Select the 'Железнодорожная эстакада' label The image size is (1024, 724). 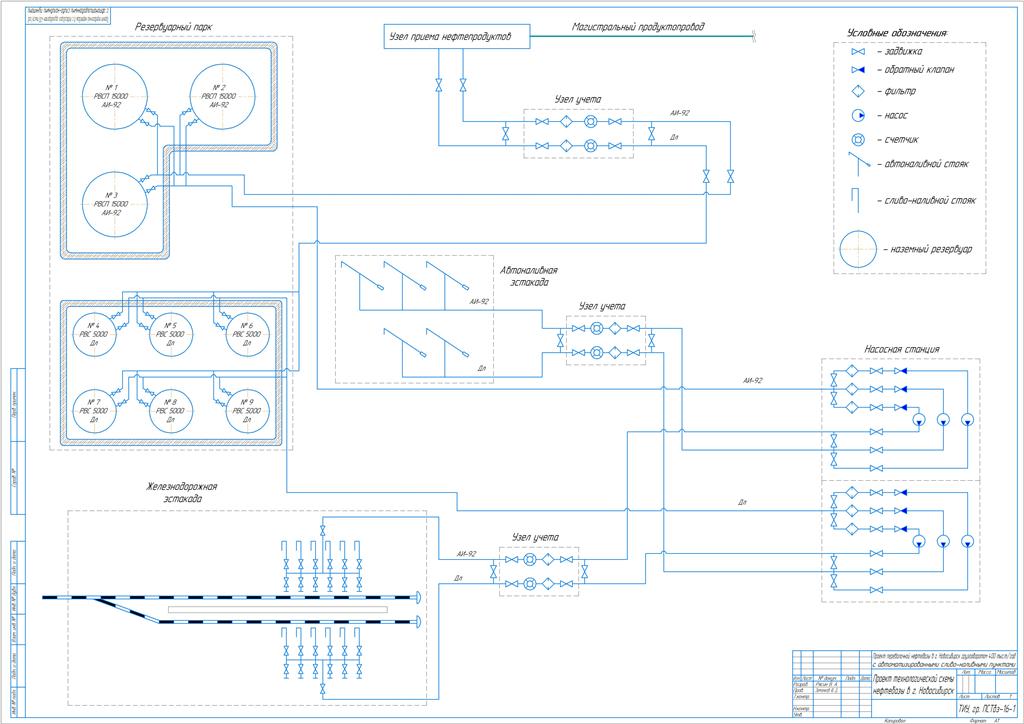pyautogui.click(x=182, y=493)
